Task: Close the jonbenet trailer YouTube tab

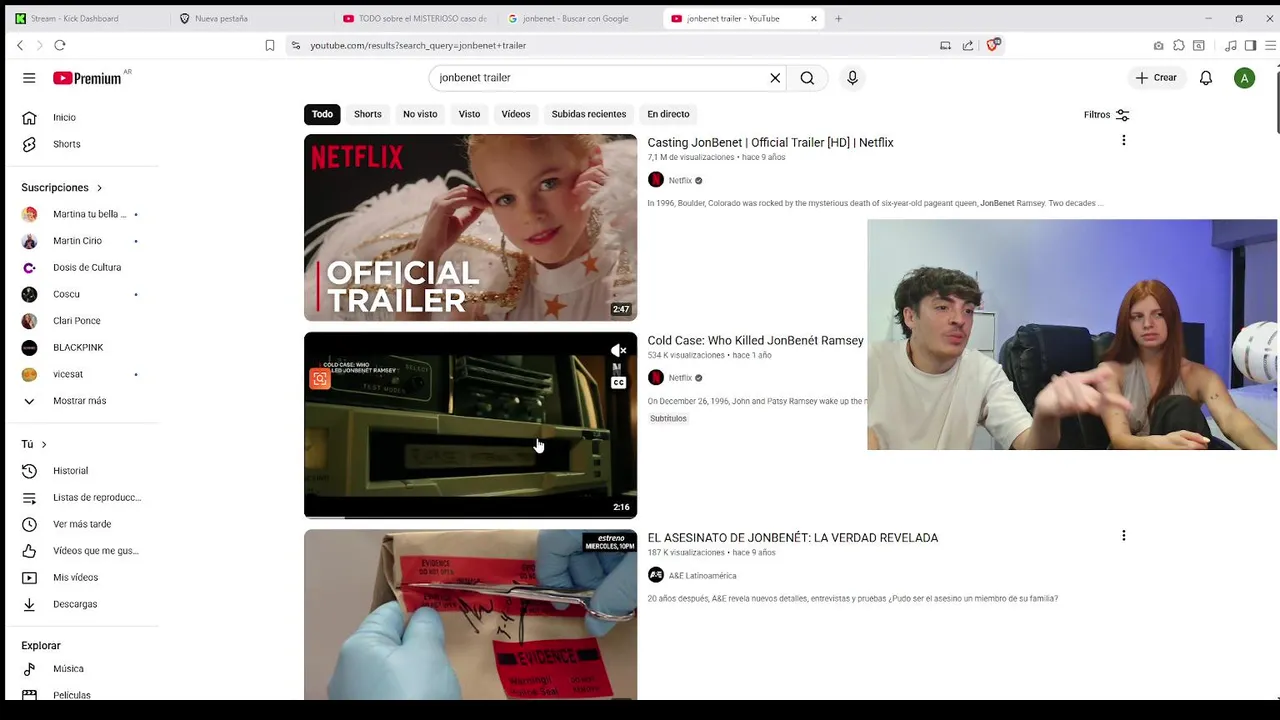Action: (814, 18)
